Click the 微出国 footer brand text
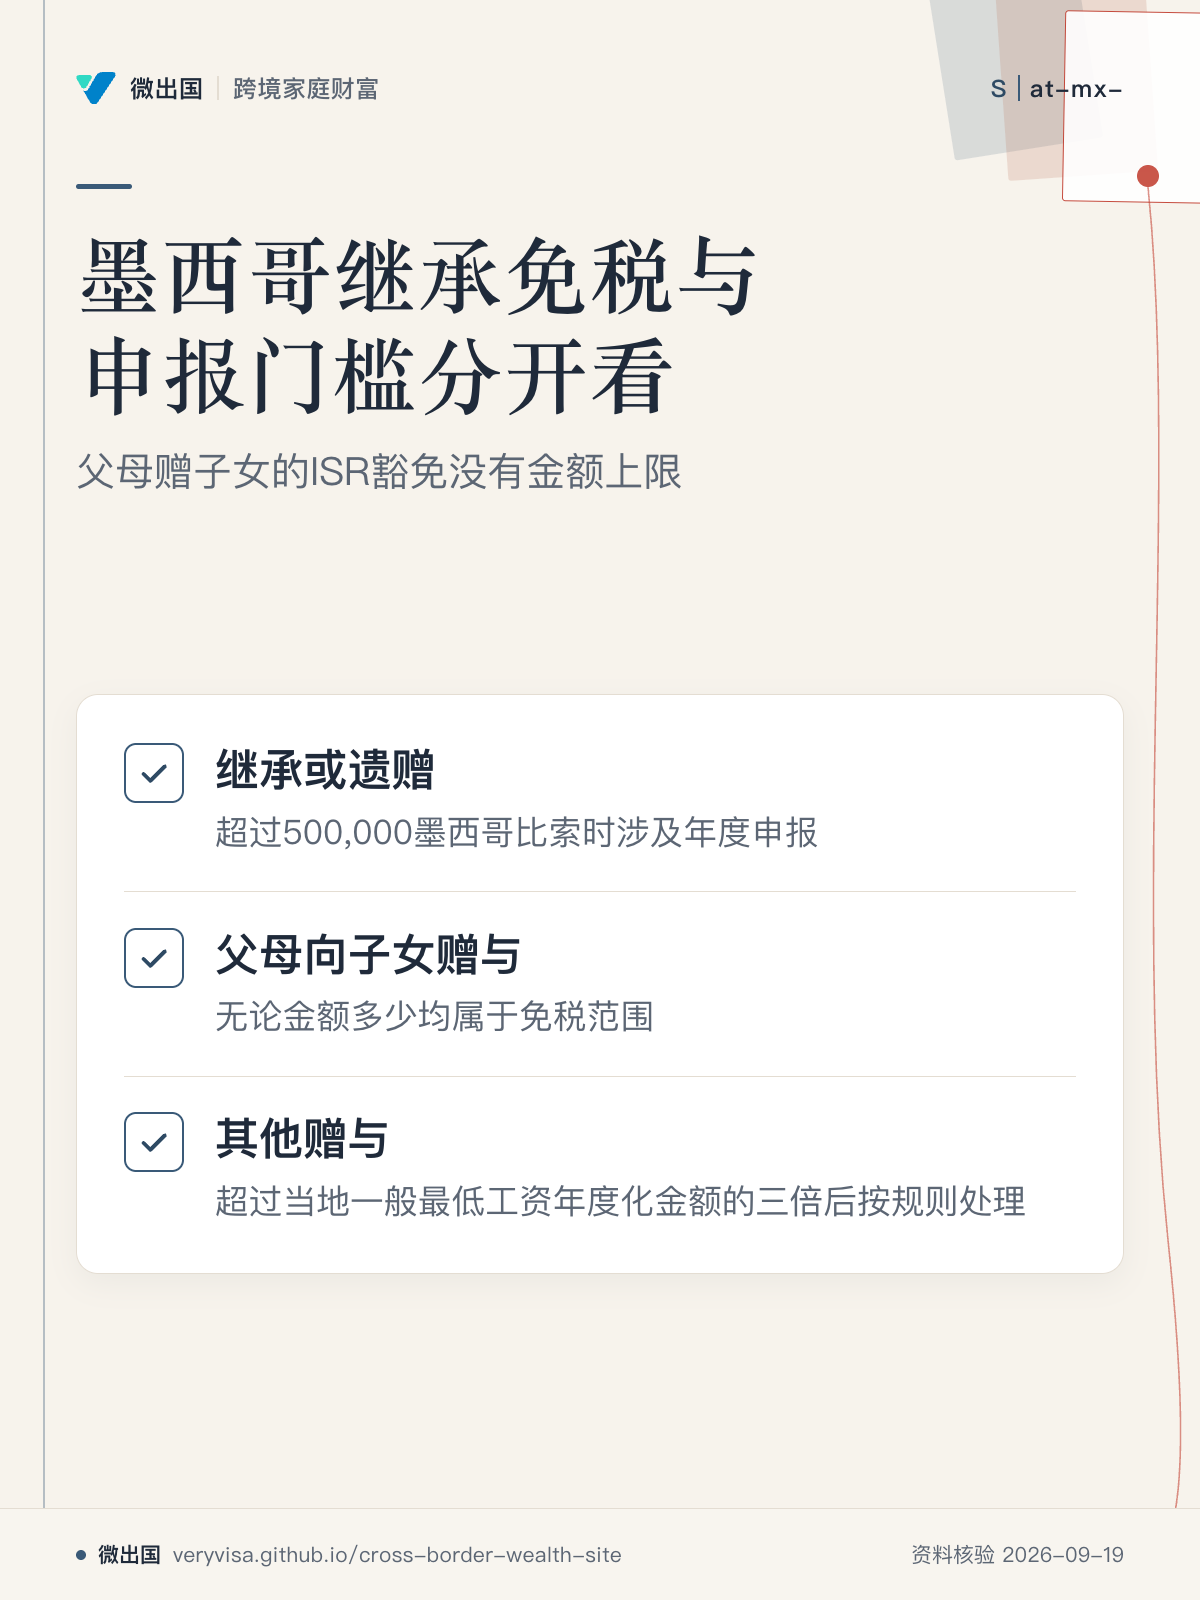This screenshot has height=1600, width=1200. pyautogui.click(x=129, y=1555)
